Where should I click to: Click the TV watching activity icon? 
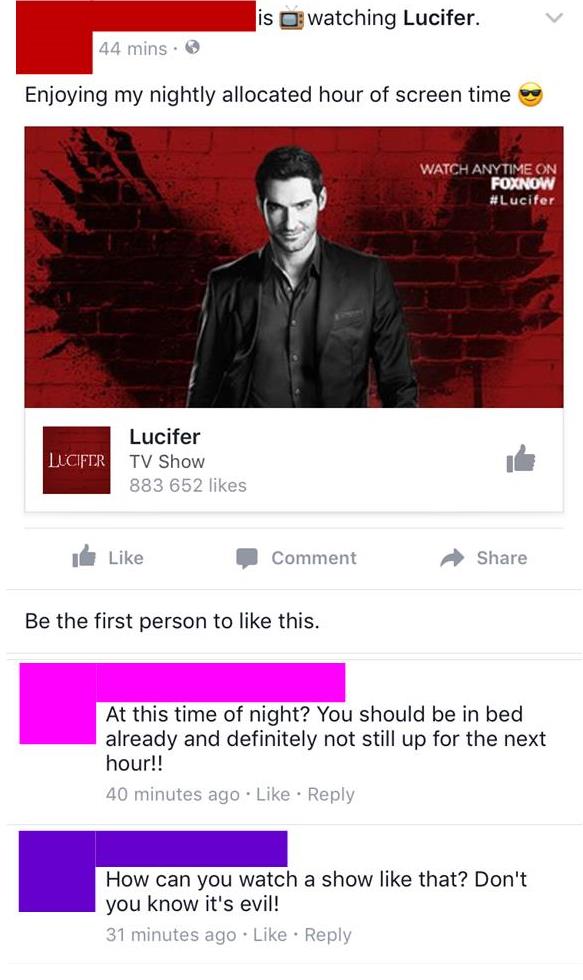(291, 18)
